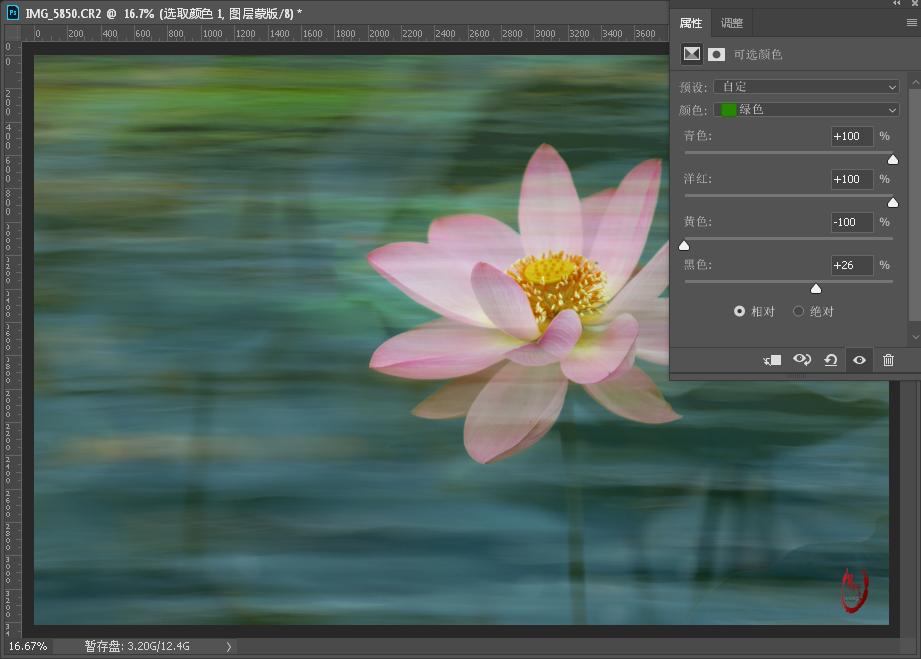Click the clip to layer icon

tap(772, 360)
